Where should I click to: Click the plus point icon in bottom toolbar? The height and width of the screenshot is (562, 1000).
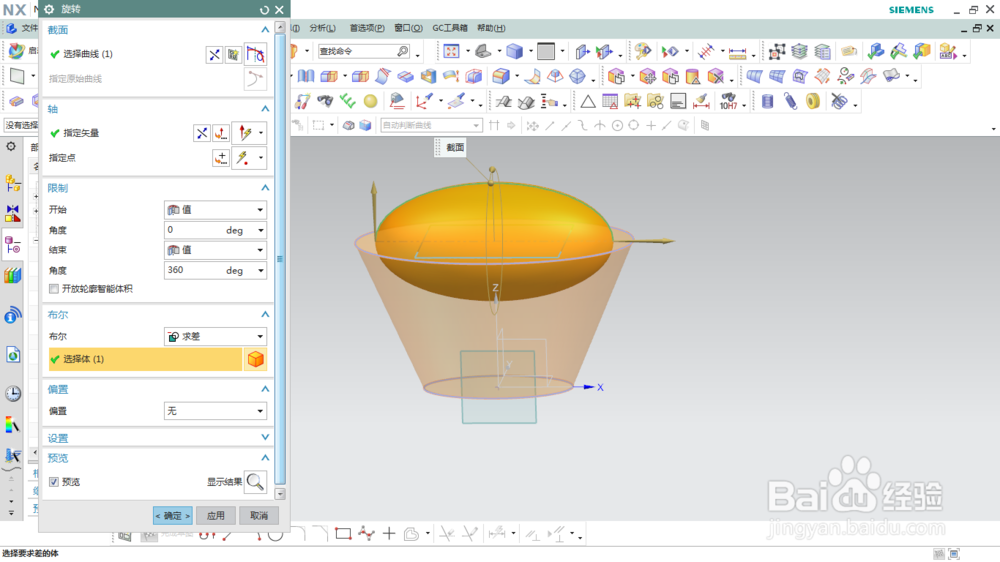tap(388, 533)
